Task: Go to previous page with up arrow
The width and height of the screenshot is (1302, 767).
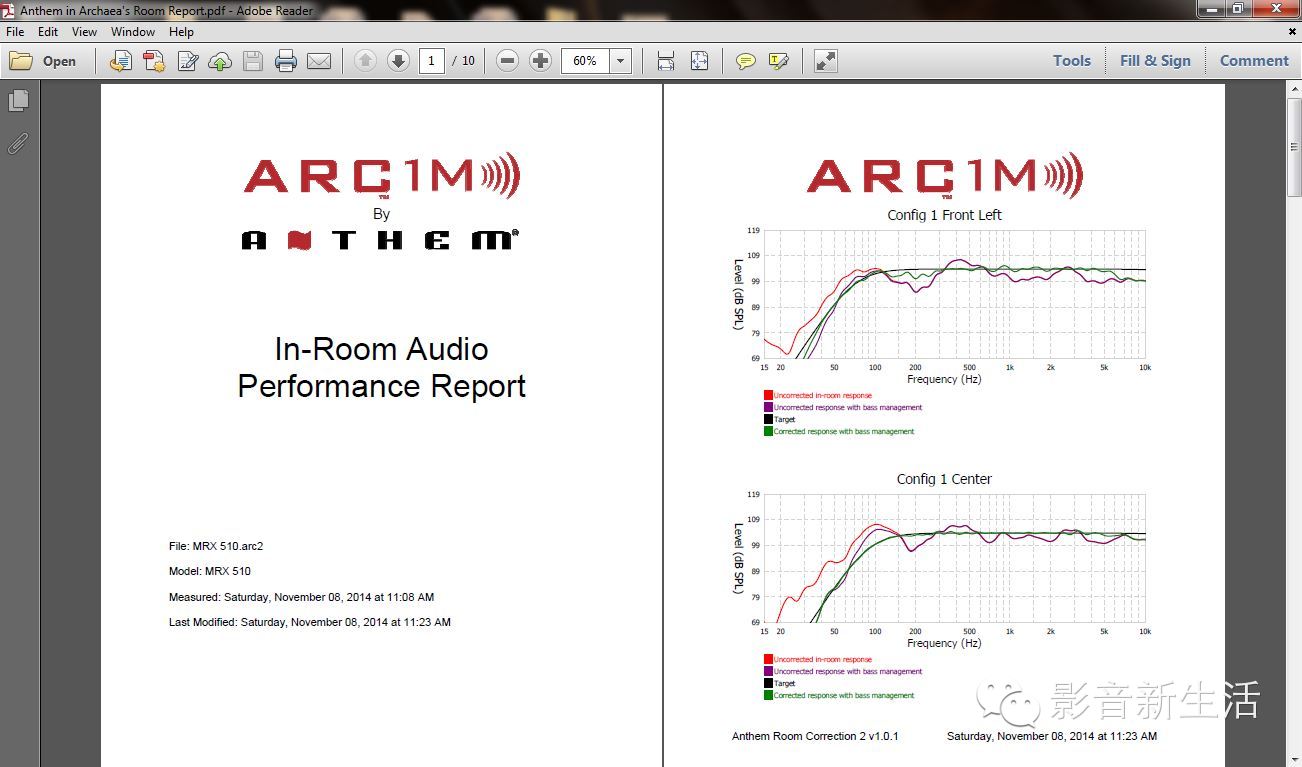Action: pos(365,61)
